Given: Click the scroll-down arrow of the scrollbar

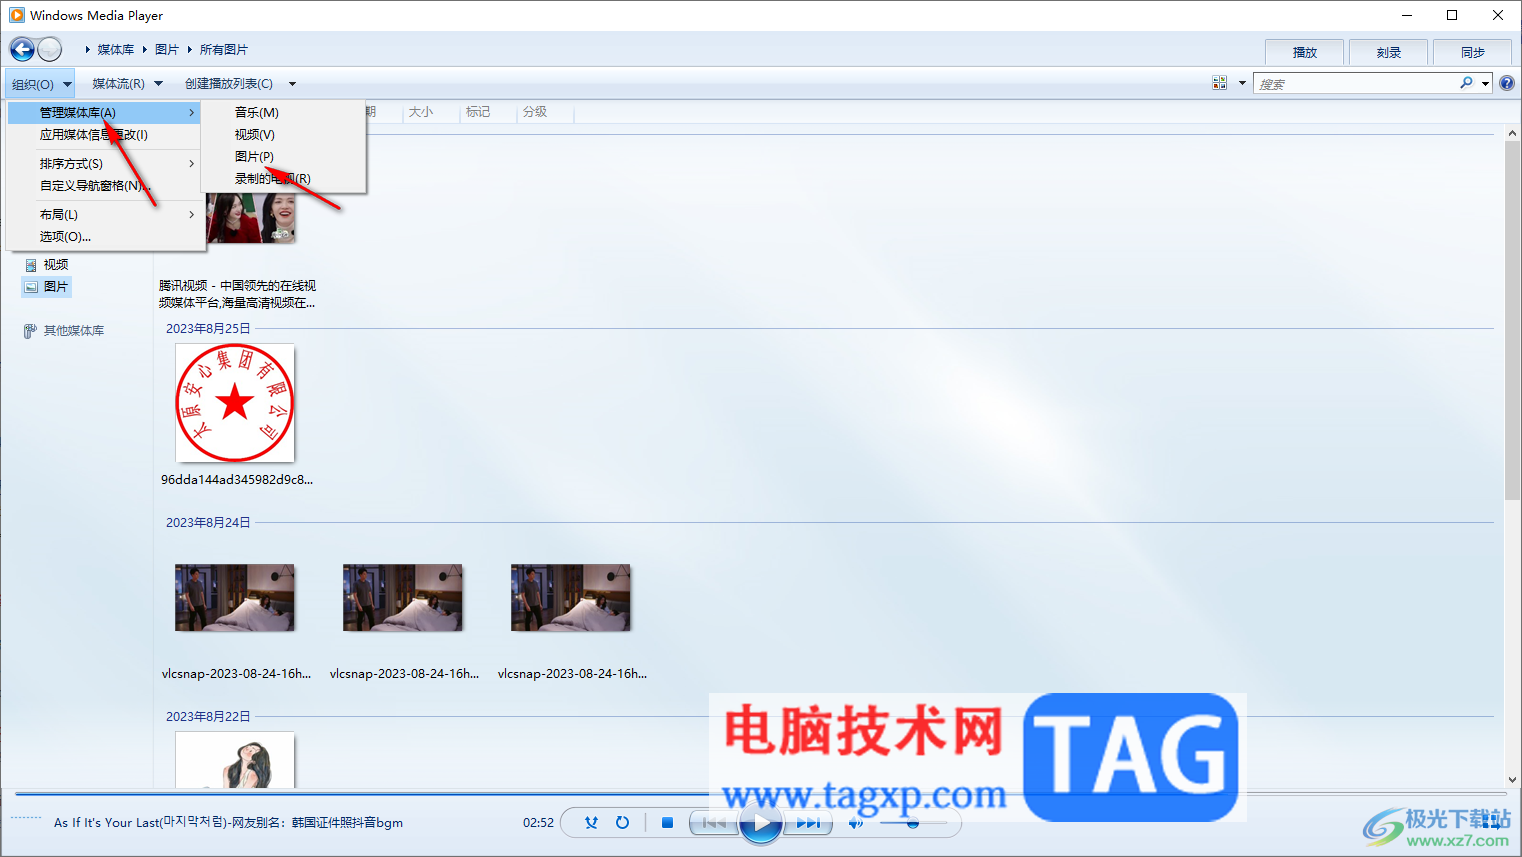Looking at the screenshot, I should pos(1512,780).
